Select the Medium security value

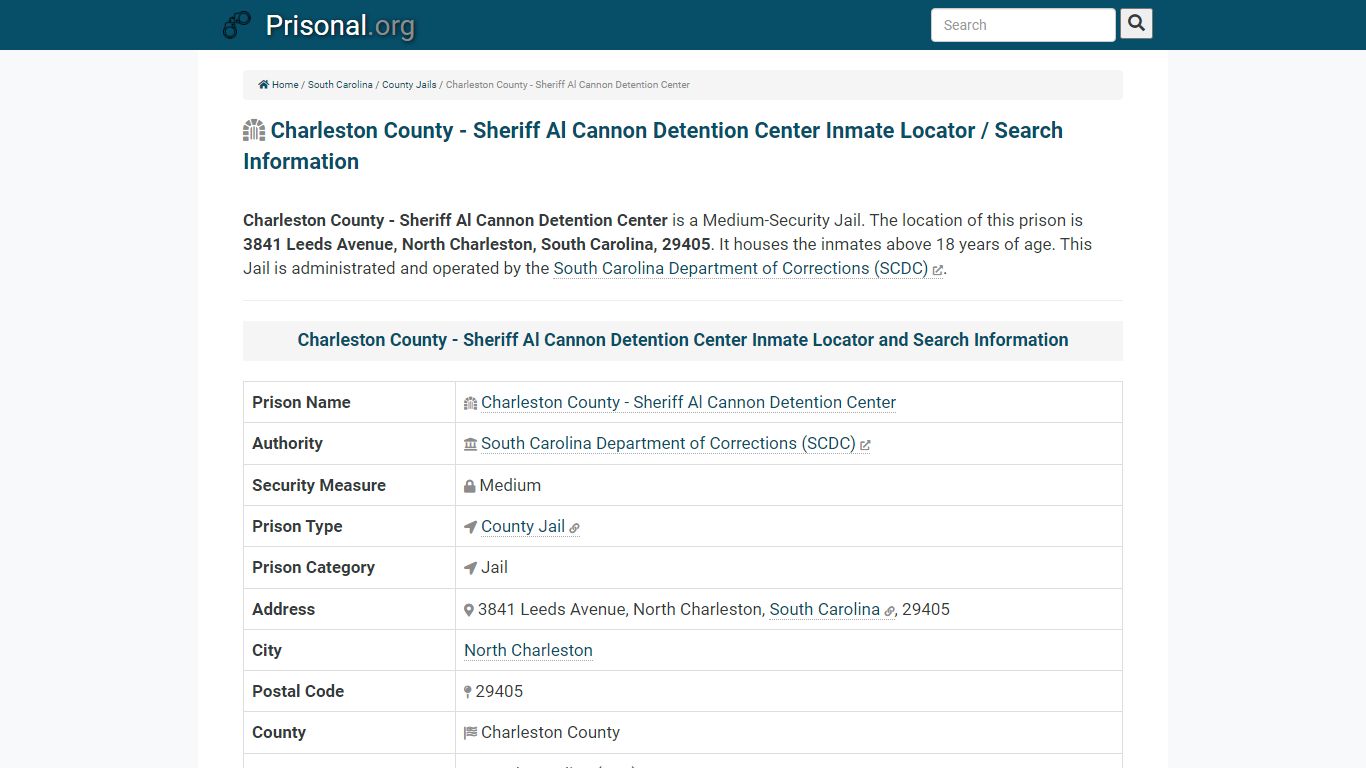click(x=510, y=485)
